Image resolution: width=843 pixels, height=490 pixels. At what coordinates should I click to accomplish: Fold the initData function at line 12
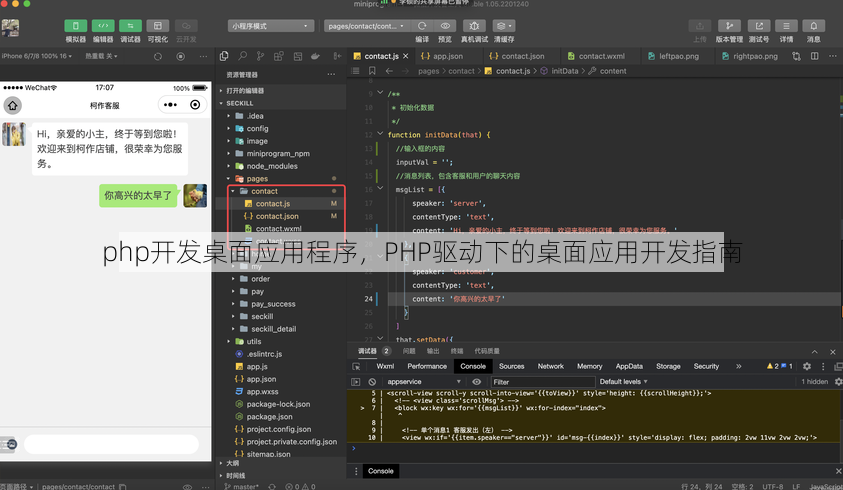pos(380,134)
